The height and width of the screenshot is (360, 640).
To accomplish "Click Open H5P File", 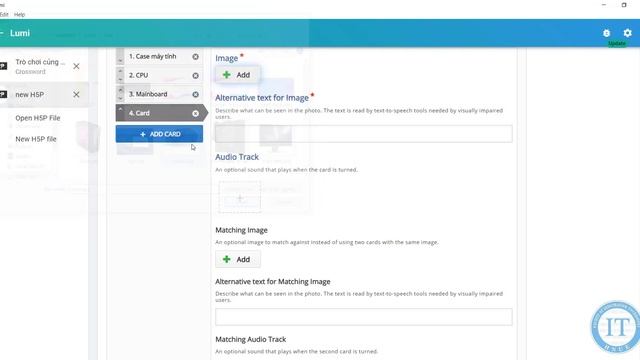I will (38, 118).
